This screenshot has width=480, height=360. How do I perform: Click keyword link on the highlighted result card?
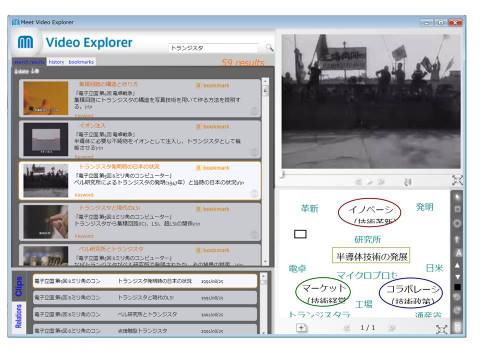click(x=84, y=195)
